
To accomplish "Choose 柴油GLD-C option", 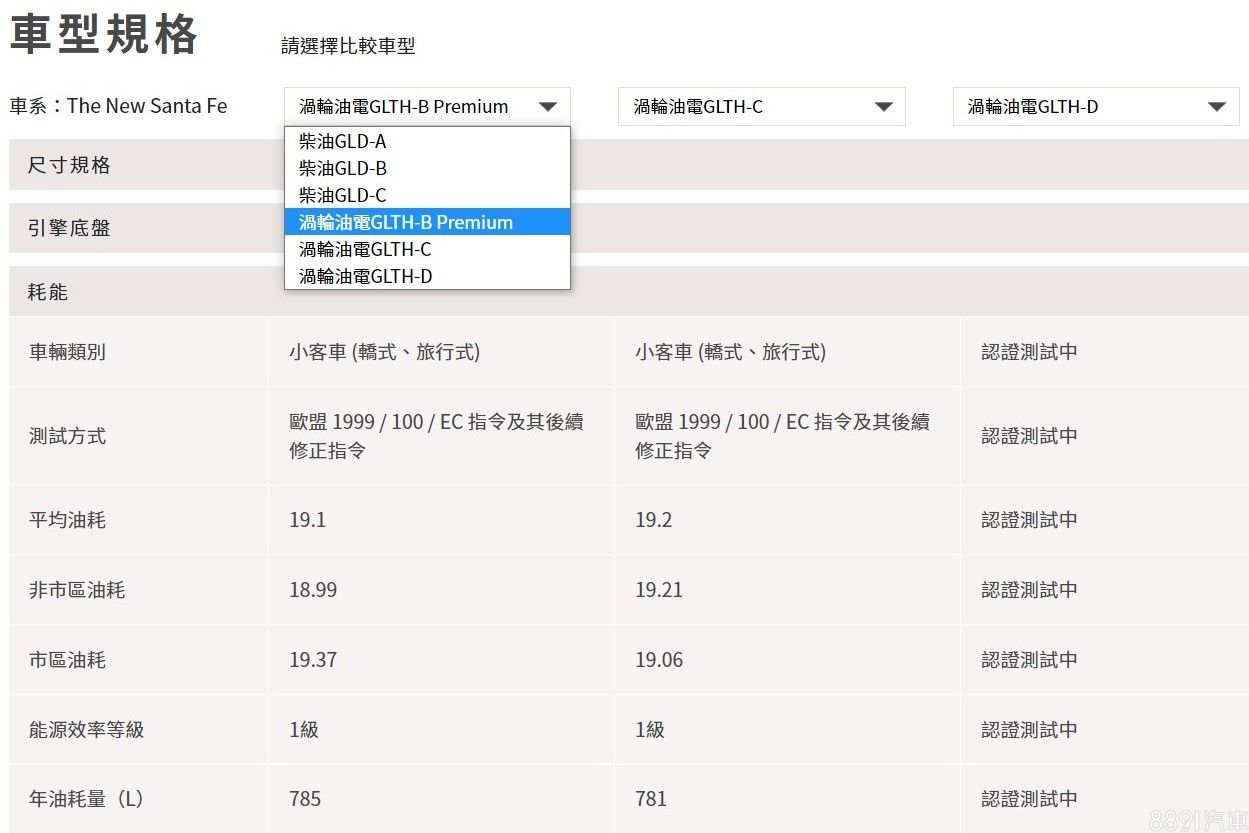I will [x=343, y=196].
